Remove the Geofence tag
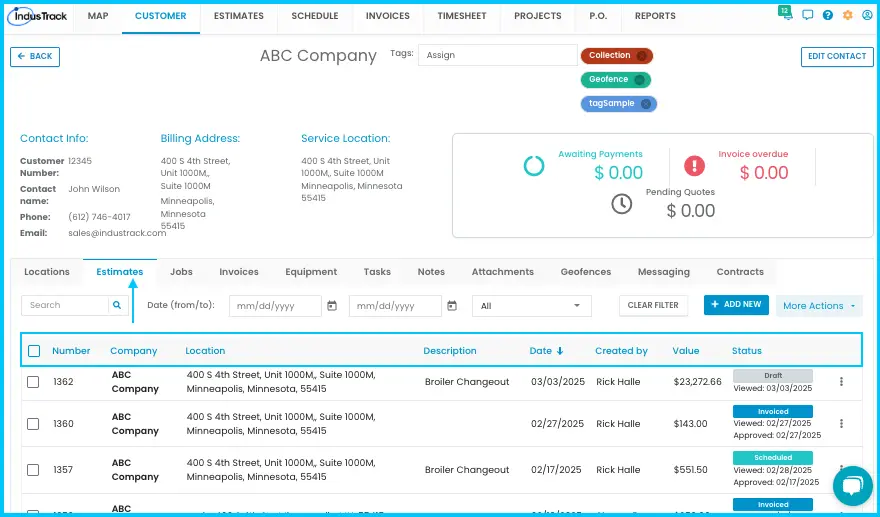This screenshot has height=517, width=880. (x=639, y=80)
